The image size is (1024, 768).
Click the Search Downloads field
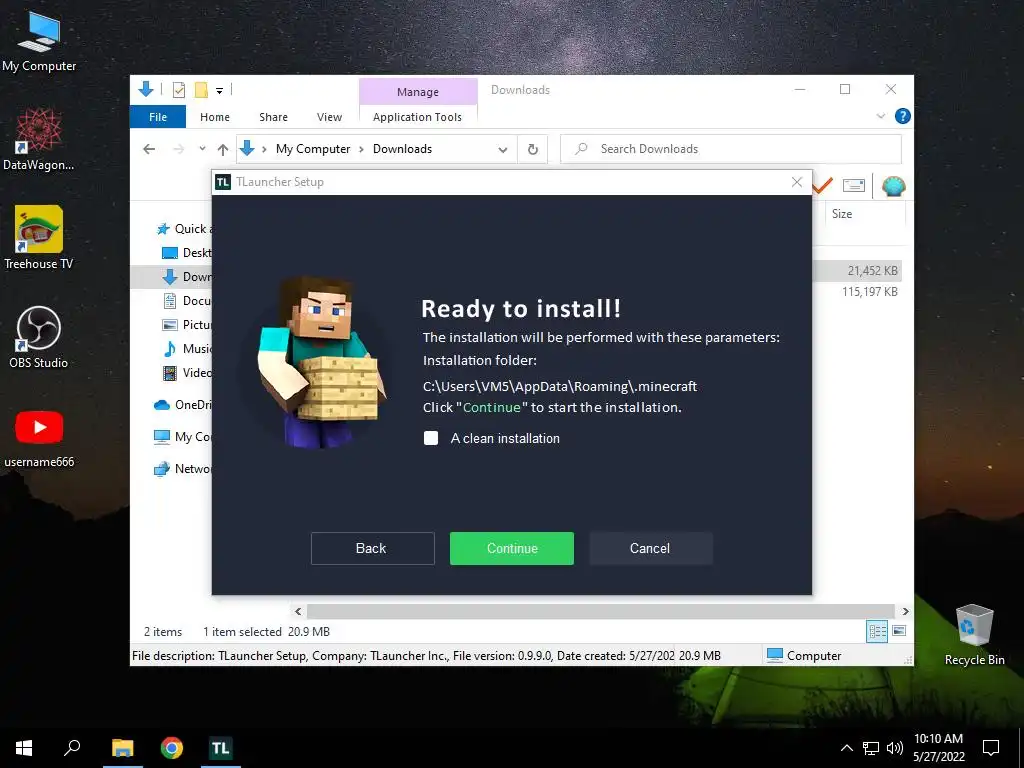point(731,149)
